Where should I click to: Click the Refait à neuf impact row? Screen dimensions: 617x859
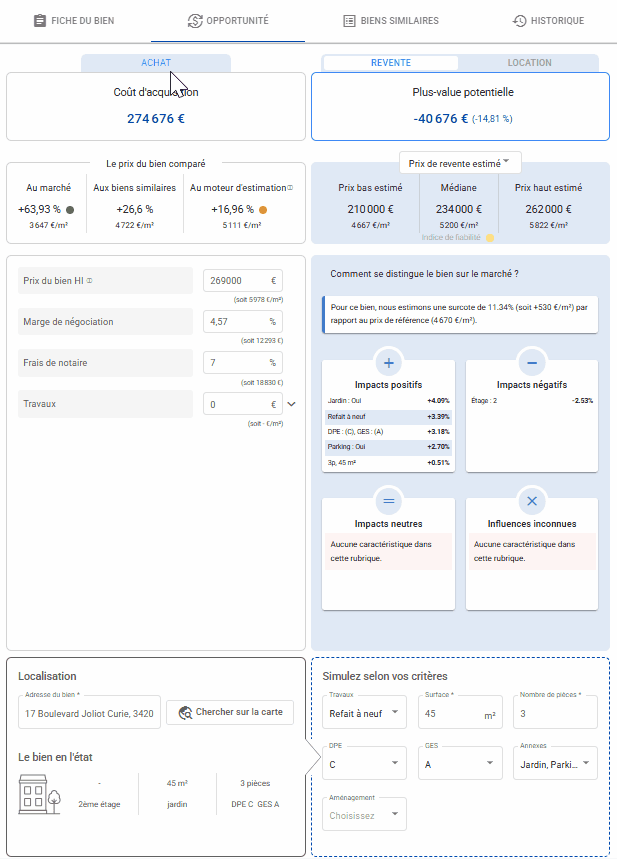(389, 416)
